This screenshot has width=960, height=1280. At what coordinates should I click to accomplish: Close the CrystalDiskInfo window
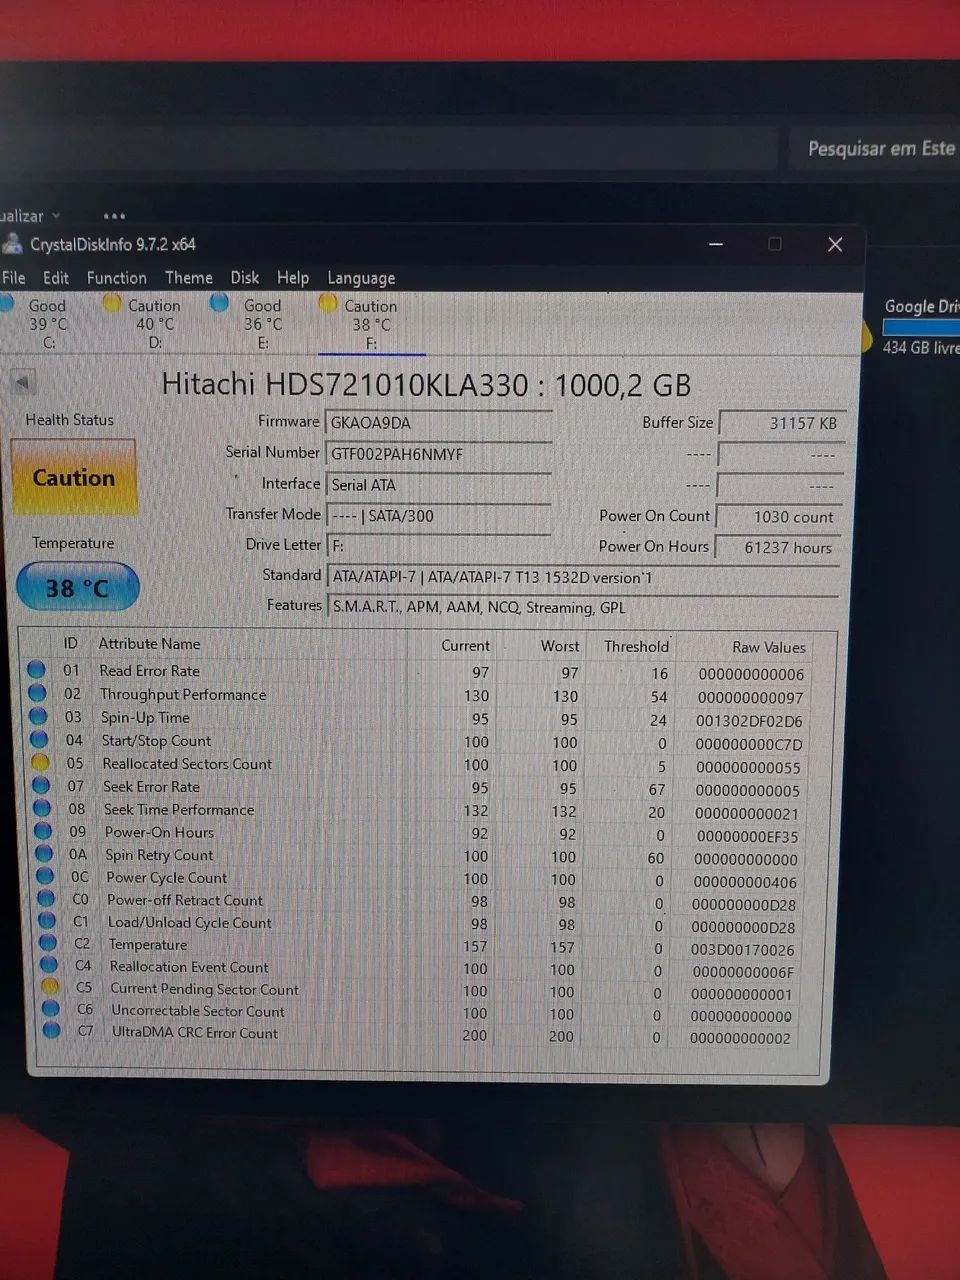(835, 244)
